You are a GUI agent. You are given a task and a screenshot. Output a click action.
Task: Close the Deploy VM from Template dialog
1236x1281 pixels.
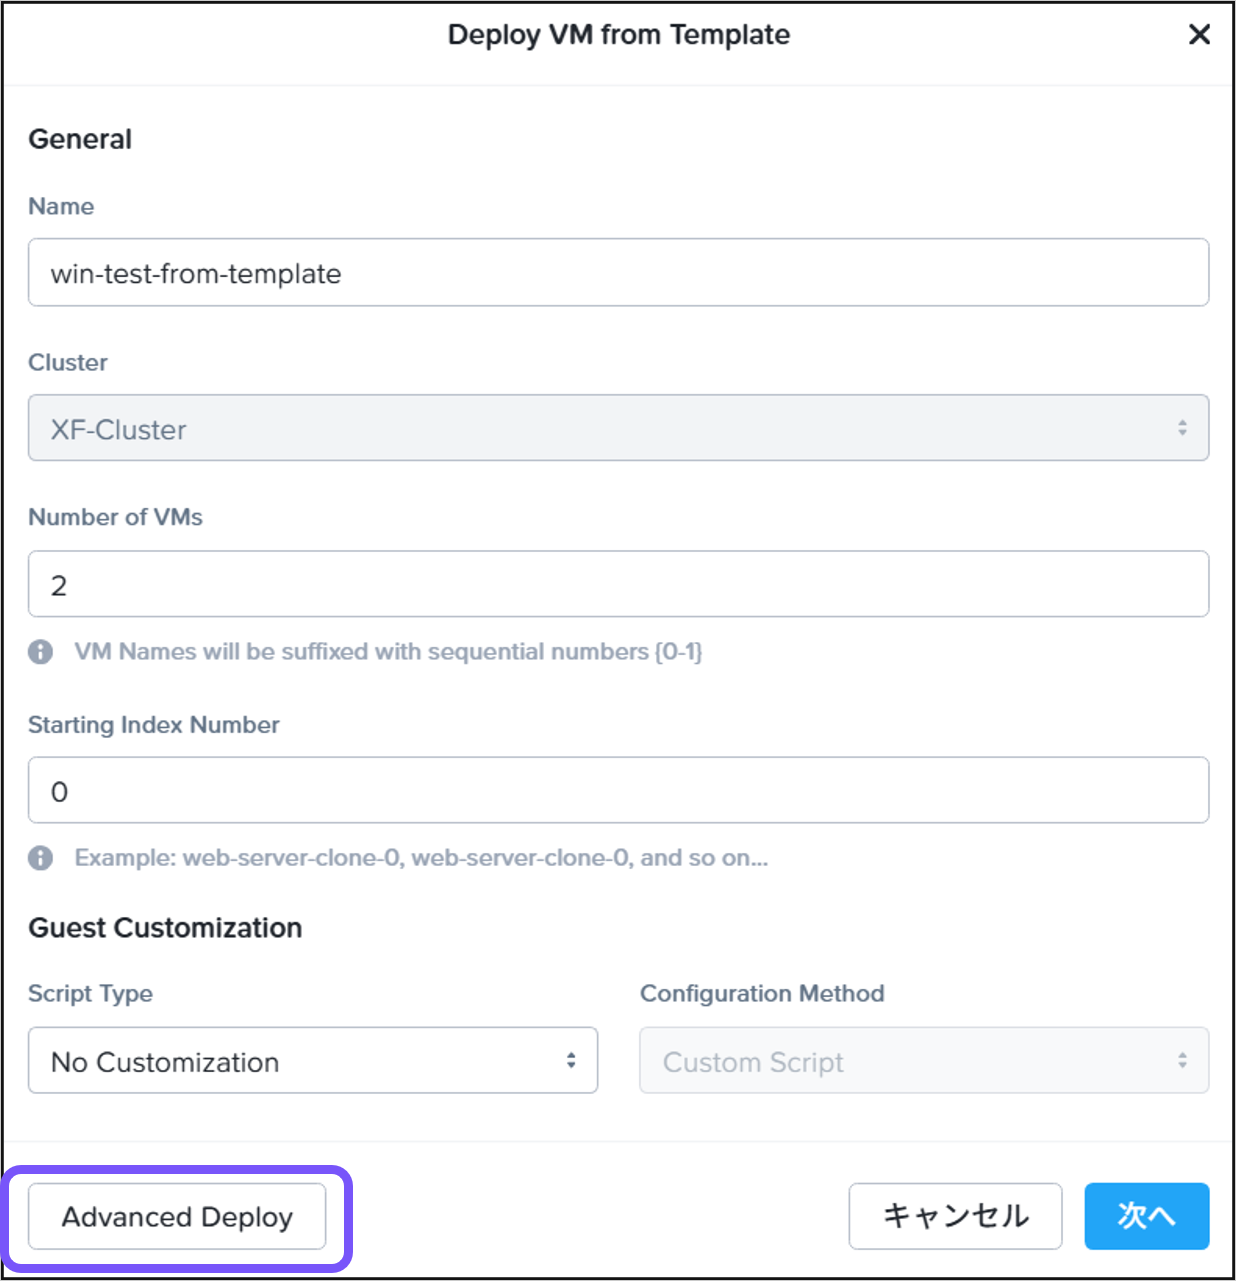coord(1199,34)
